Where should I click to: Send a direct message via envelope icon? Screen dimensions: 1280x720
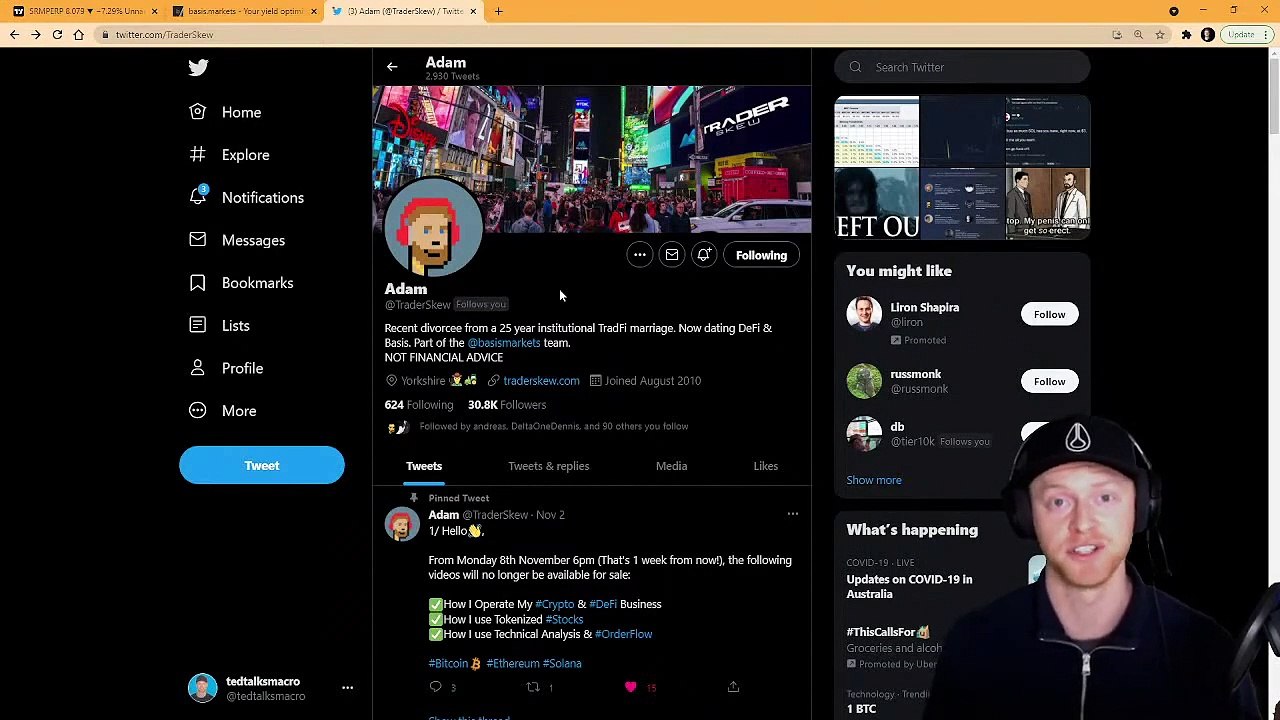point(672,255)
